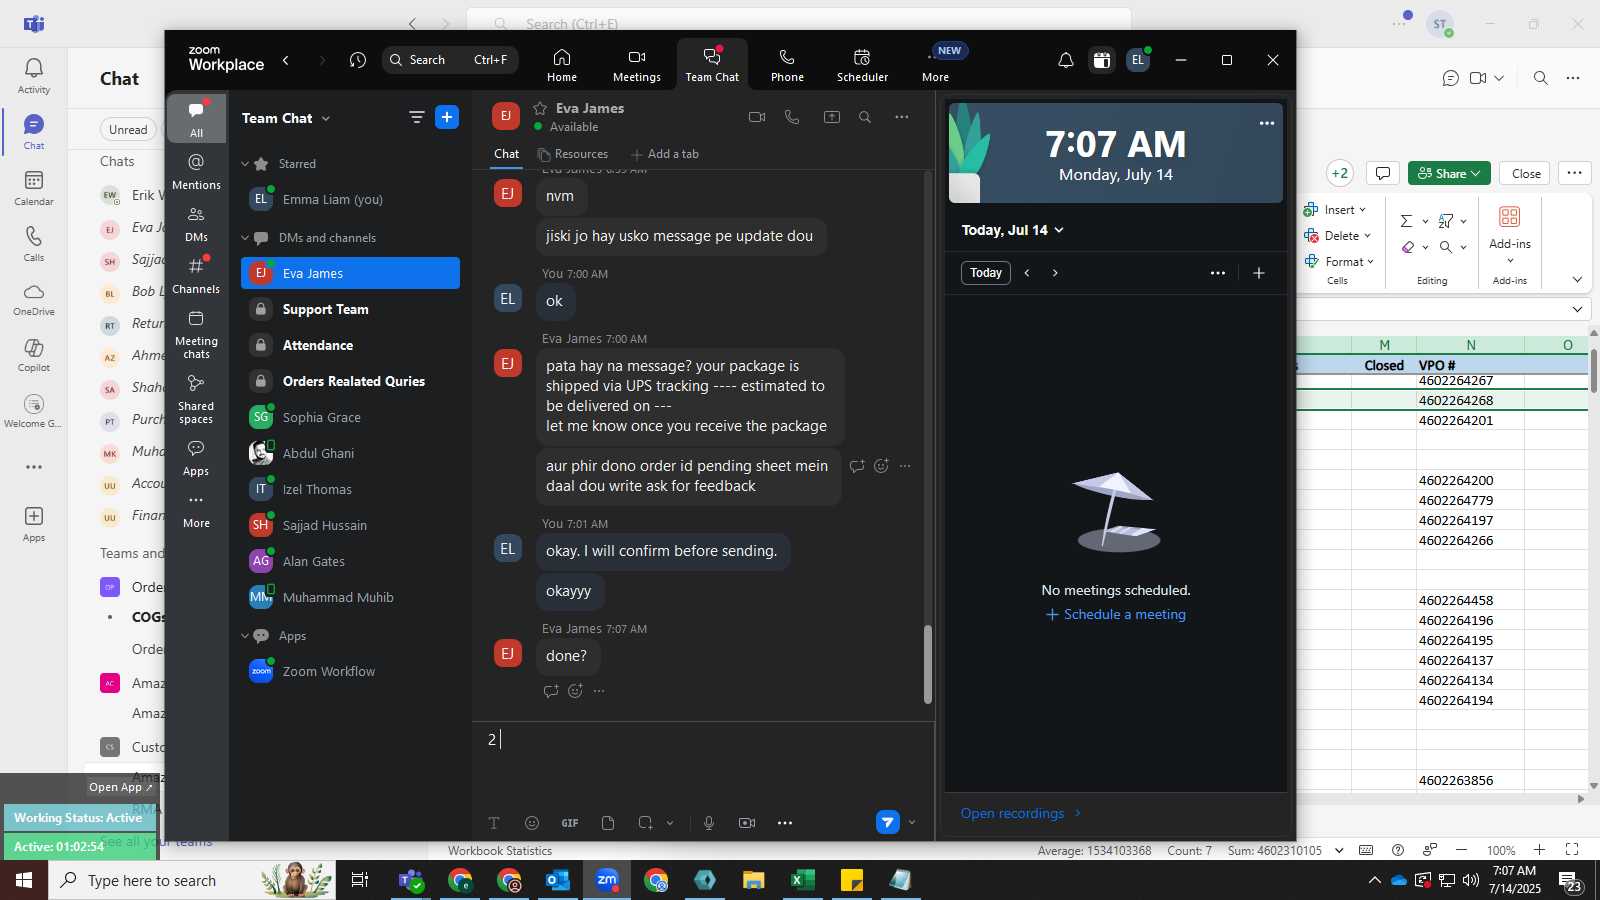1600x900 pixels.
Task: Open the Support Team channel
Action: pos(350,309)
